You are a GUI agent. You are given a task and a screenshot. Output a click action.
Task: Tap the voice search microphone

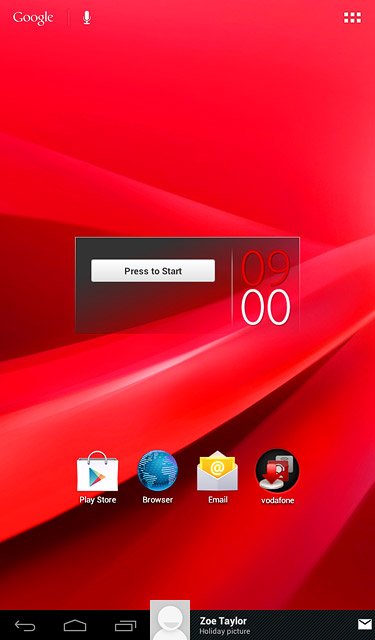(x=87, y=18)
